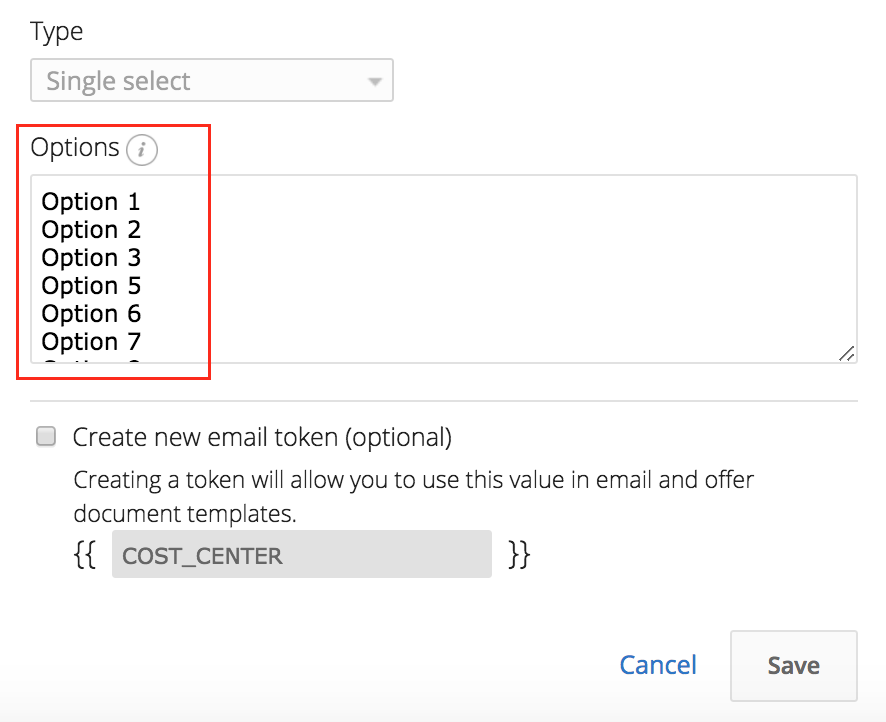The image size is (886, 722).
Task: Open the Single select type dropdown
Action: [212, 80]
